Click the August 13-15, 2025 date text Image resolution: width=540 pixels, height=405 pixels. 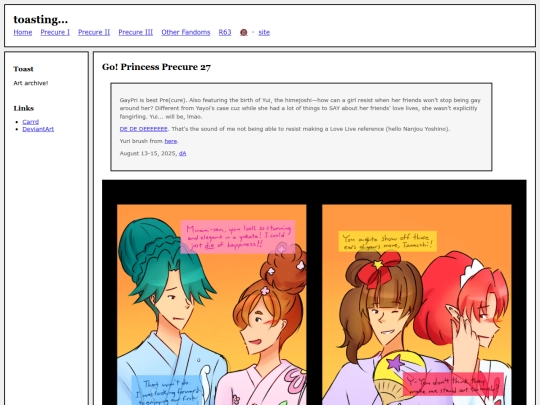148,153
